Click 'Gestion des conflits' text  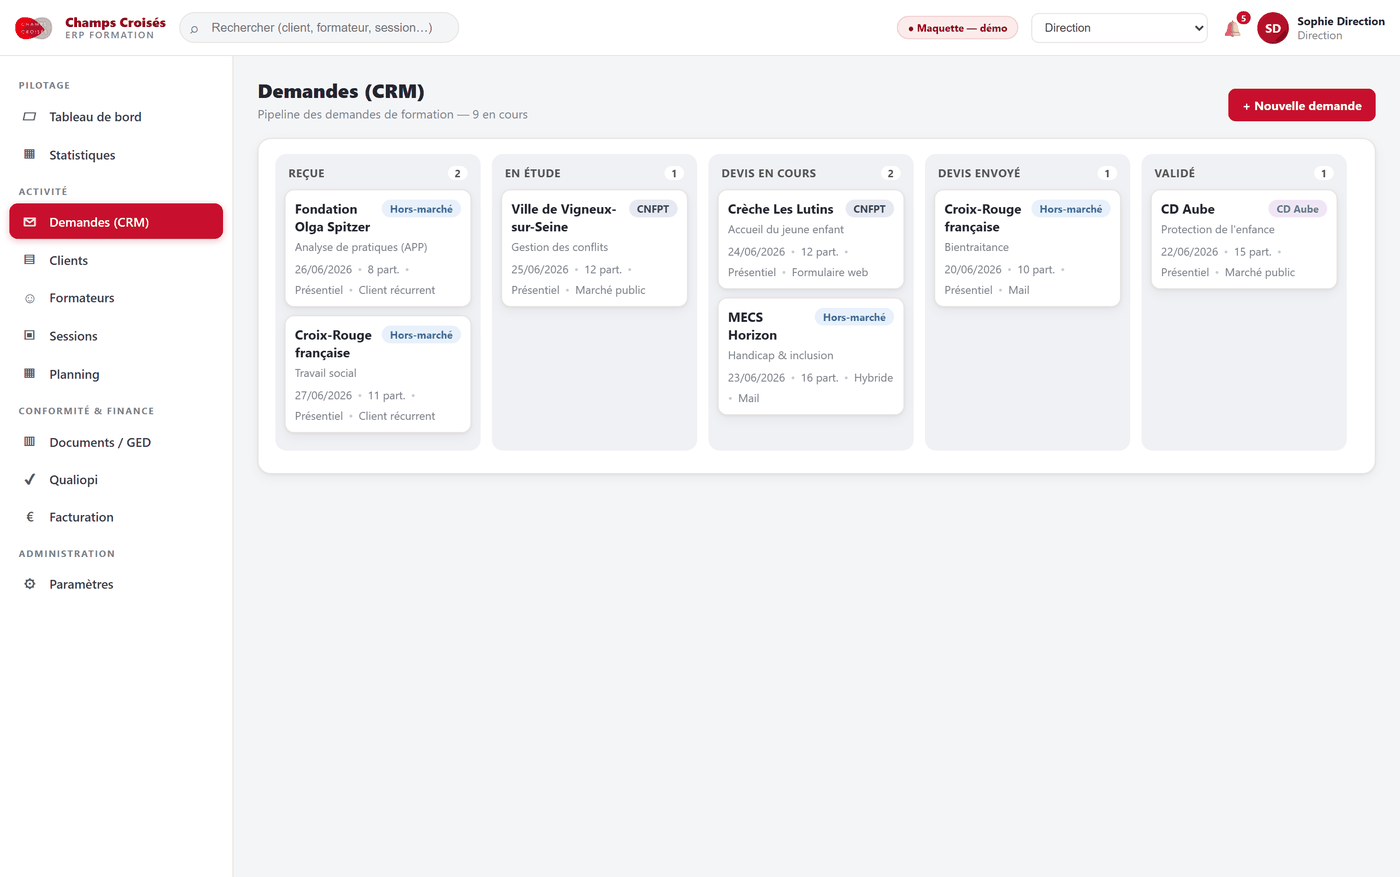pos(559,247)
